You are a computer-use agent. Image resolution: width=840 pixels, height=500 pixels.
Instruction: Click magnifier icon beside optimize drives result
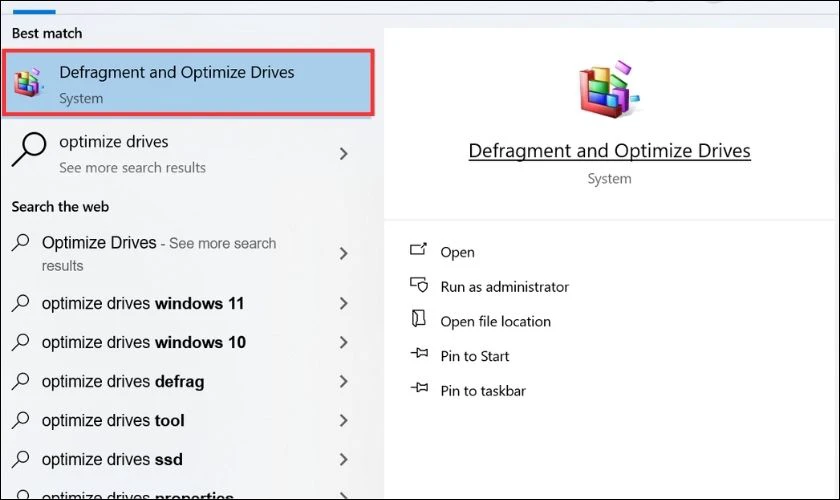coord(29,150)
